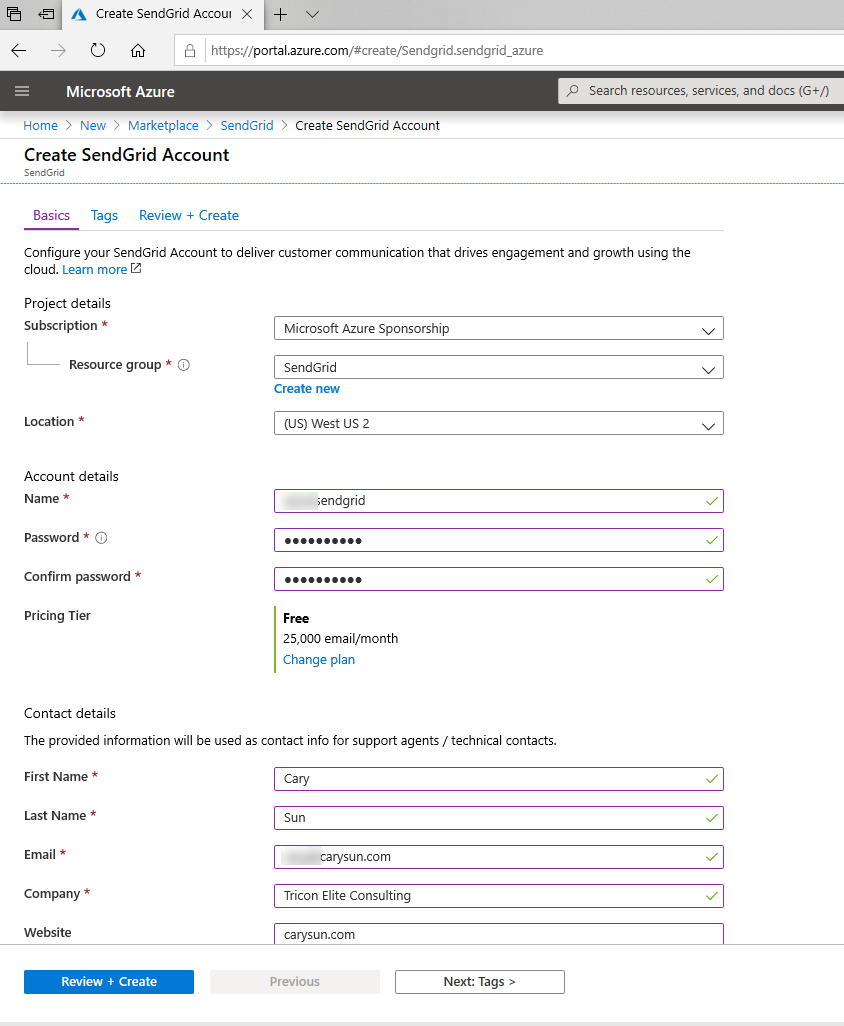Click the Last Name field
The width and height of the screenshot is (844, 1026).
(499, 818)
